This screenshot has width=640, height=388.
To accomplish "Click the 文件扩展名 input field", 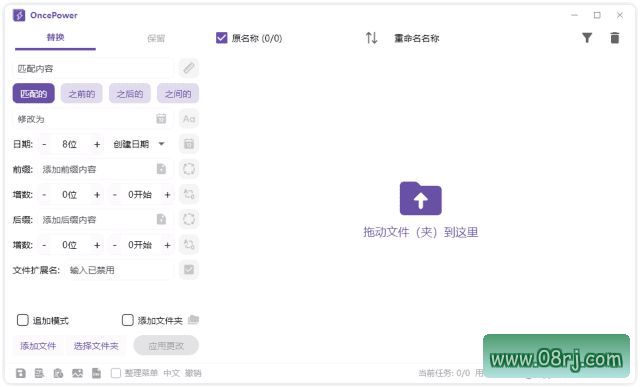I will 119,270.
